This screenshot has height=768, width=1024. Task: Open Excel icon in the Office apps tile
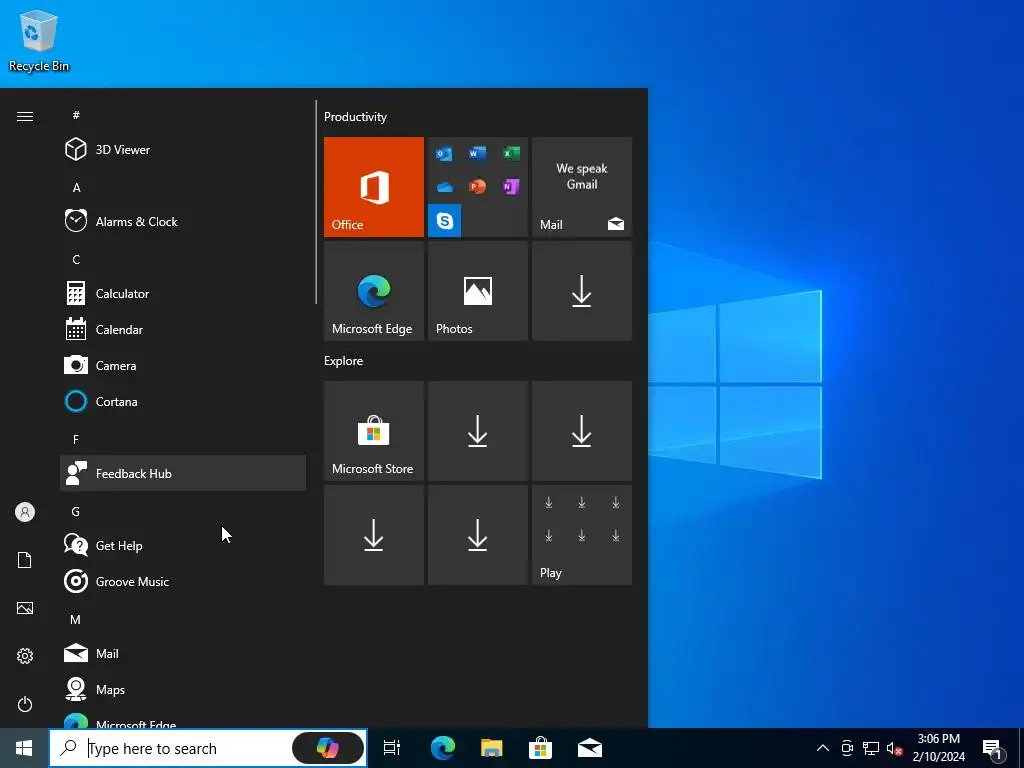tap(511, 153)
